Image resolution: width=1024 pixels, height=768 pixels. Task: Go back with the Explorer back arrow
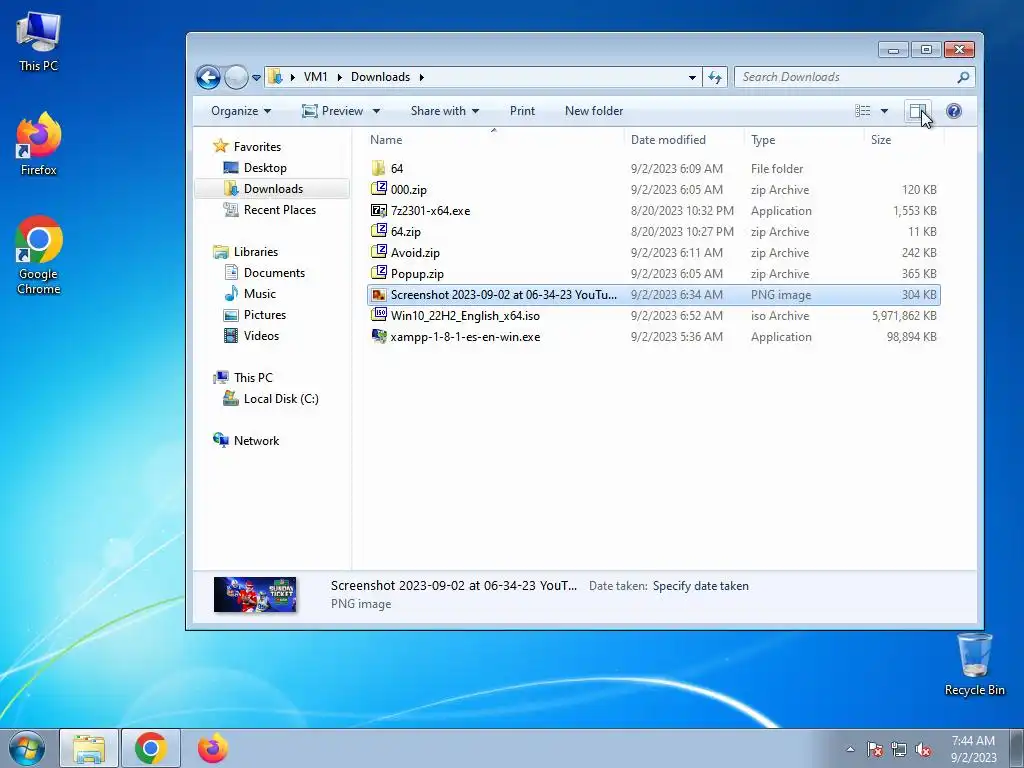pos(208,77)
